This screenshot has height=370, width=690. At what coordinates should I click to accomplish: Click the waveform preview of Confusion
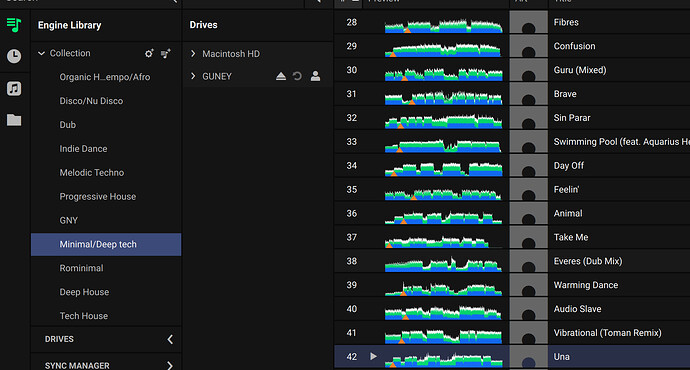click(x=444, y=49)
